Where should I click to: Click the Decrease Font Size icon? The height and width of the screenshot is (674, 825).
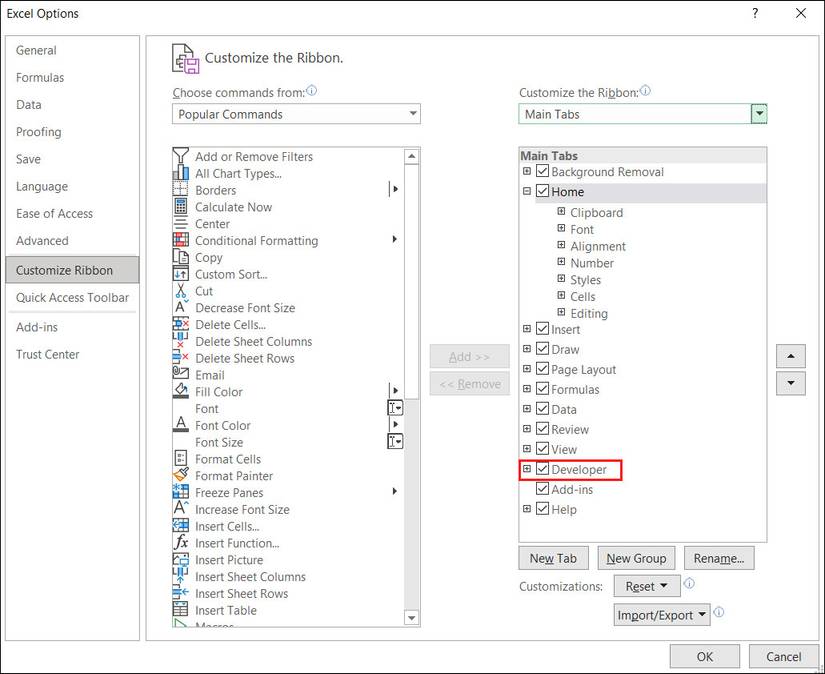(180, 307)
